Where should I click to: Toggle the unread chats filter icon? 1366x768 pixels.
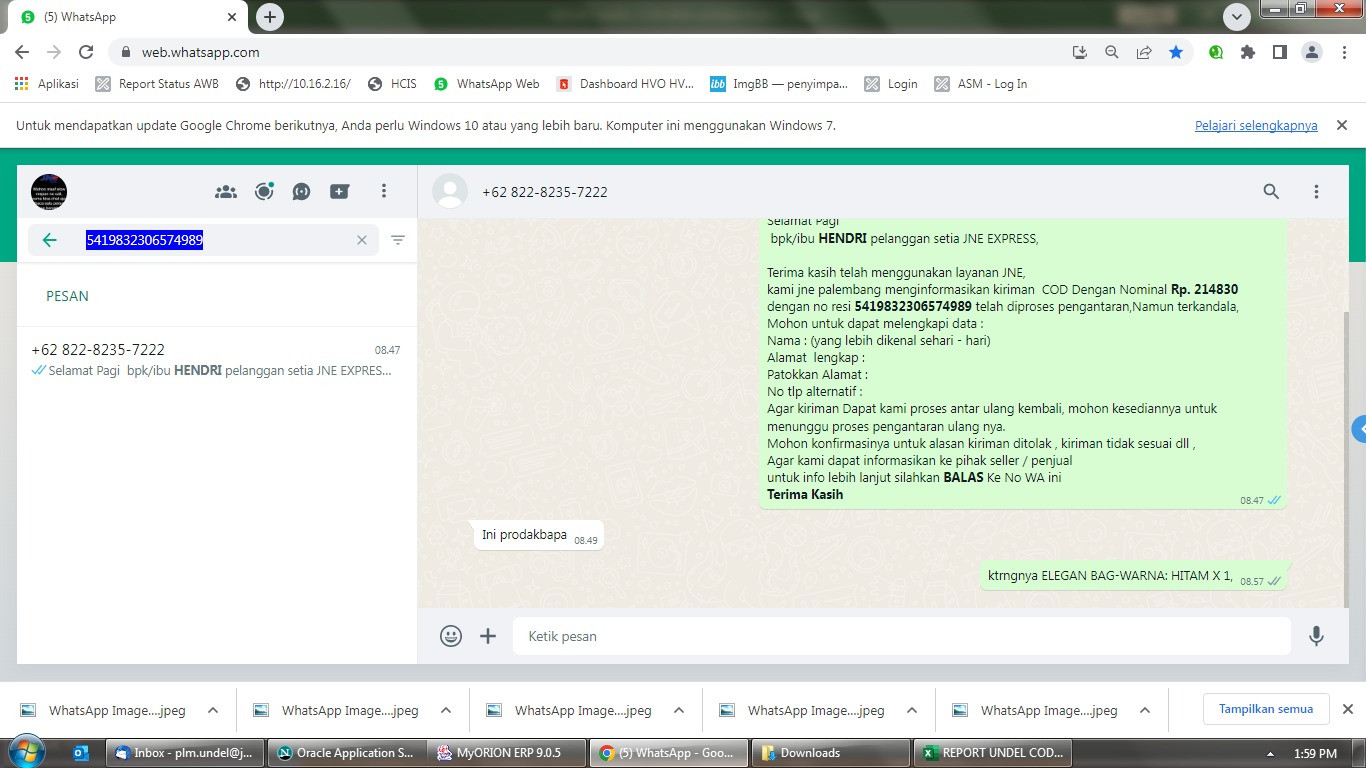398,240
